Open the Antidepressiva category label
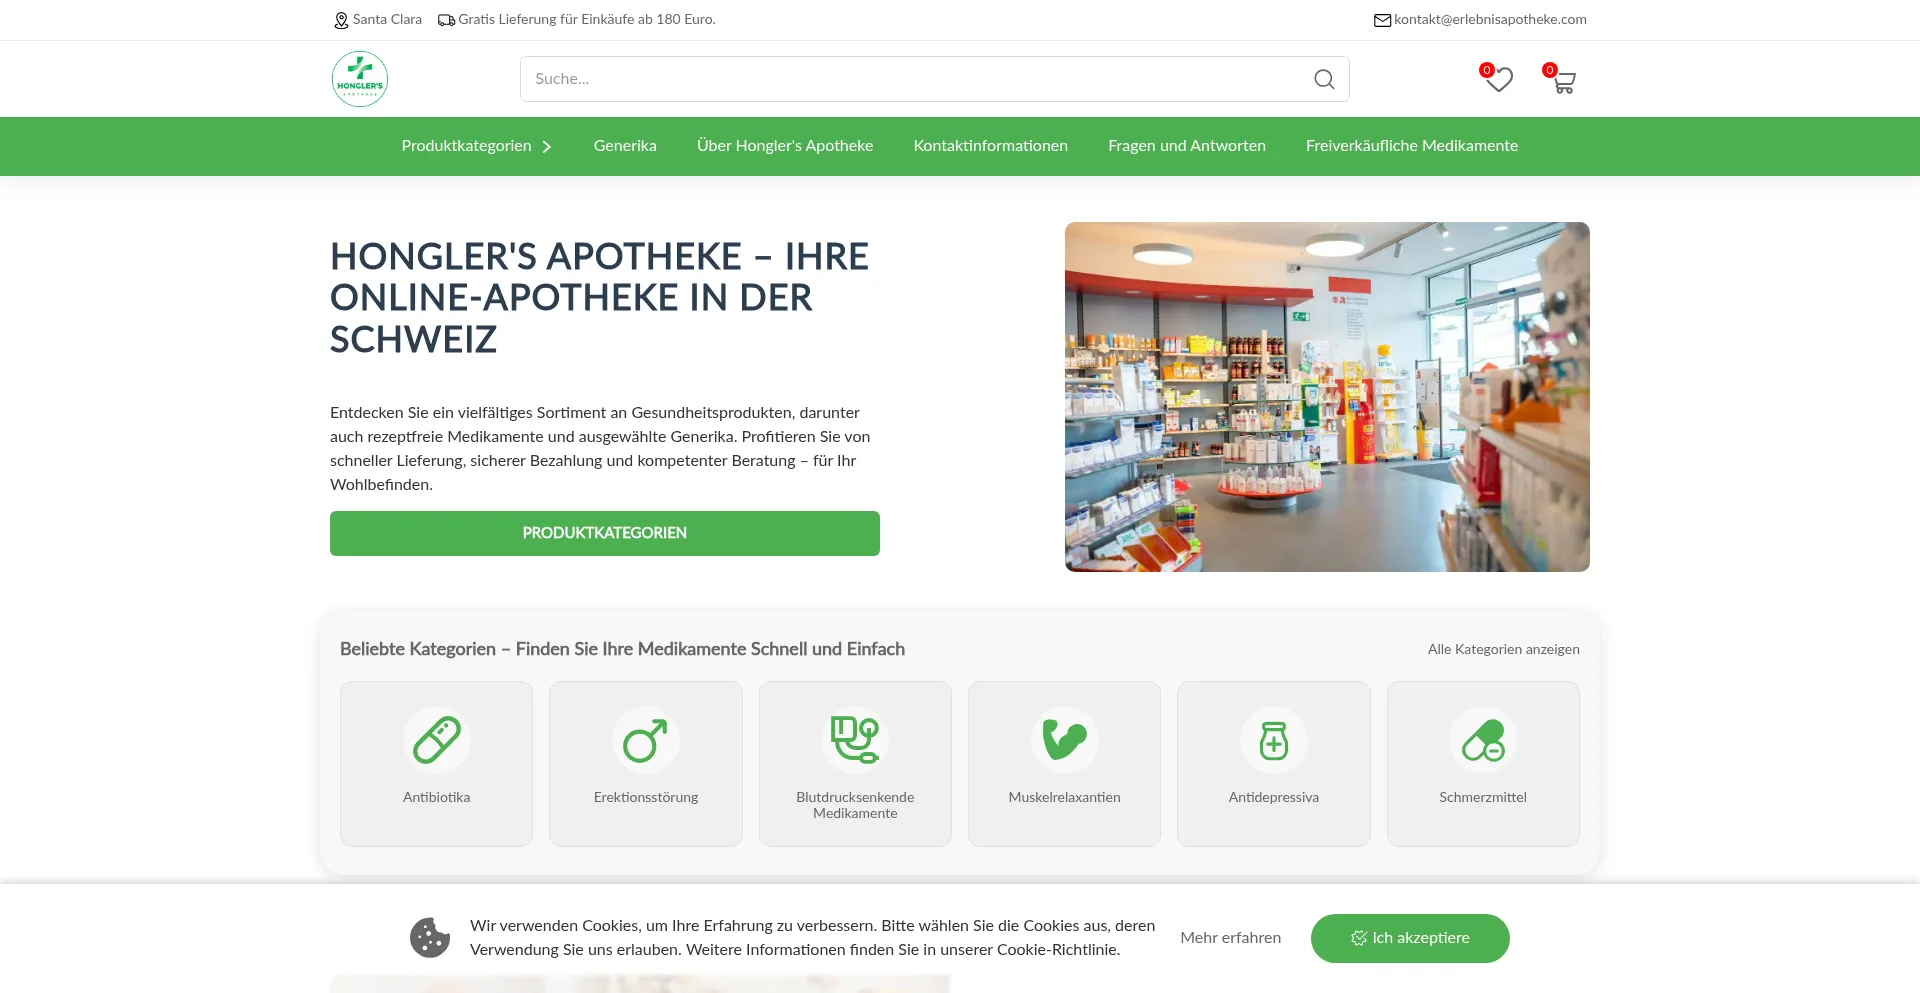 (x=1274, y=797)
